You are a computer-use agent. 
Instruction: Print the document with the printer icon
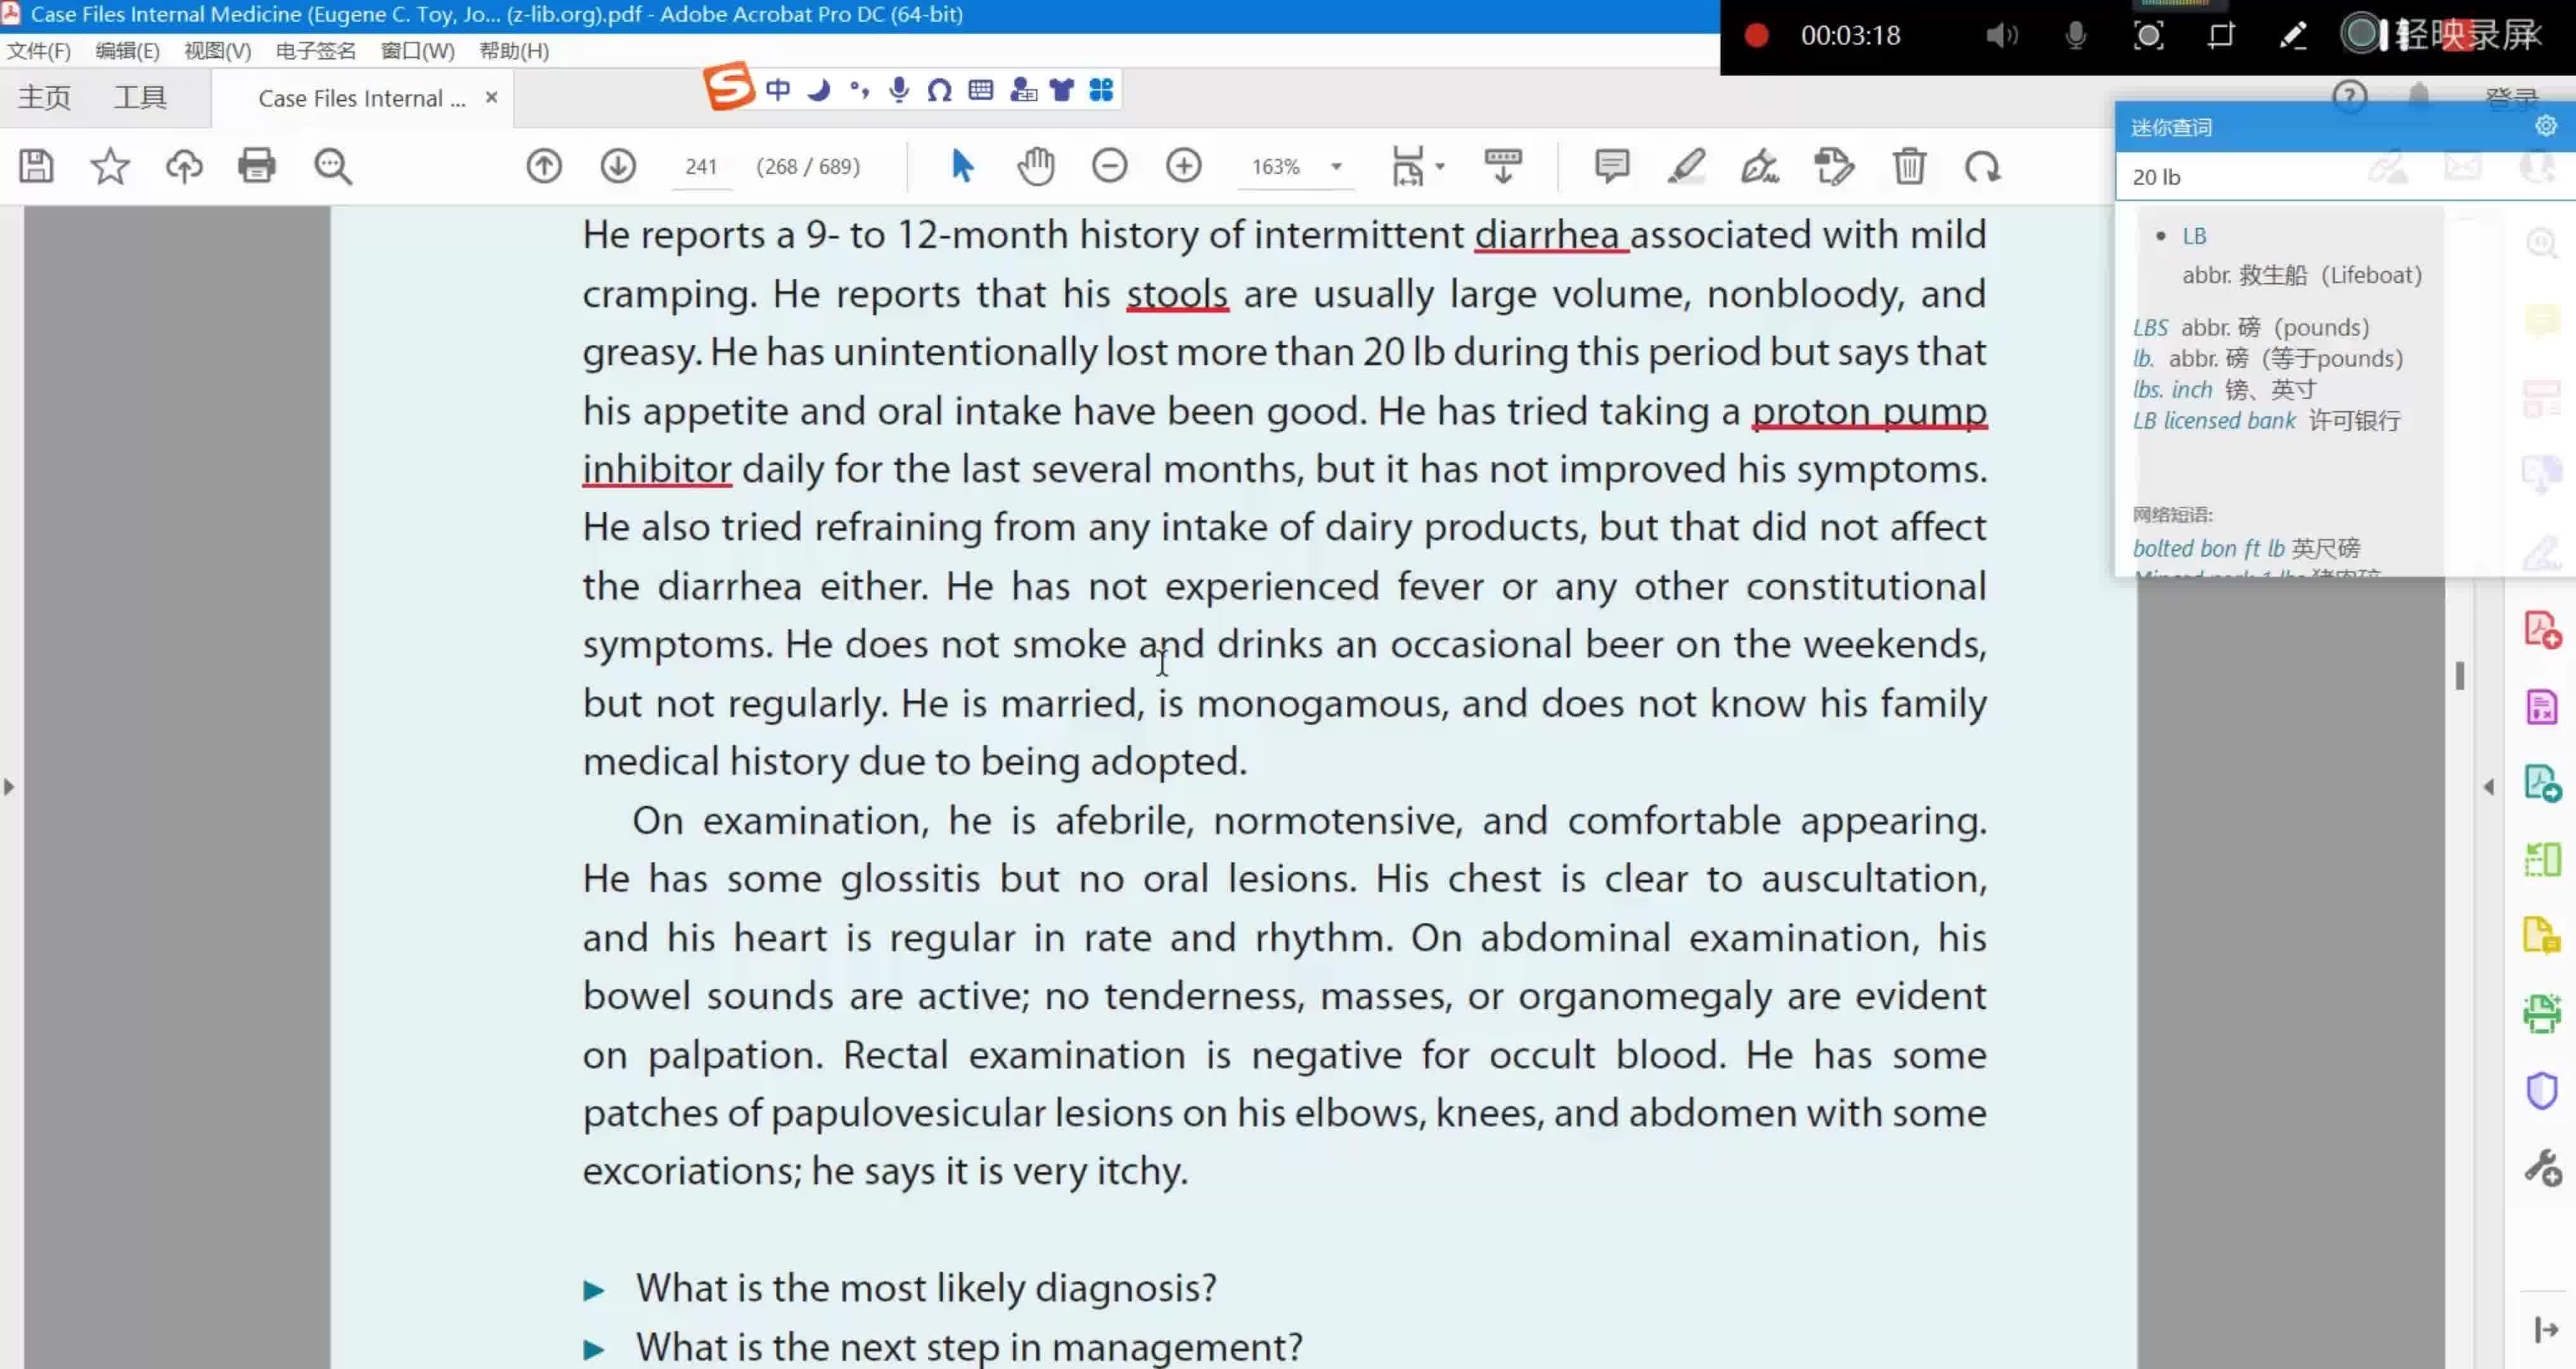tap(257, 166)
